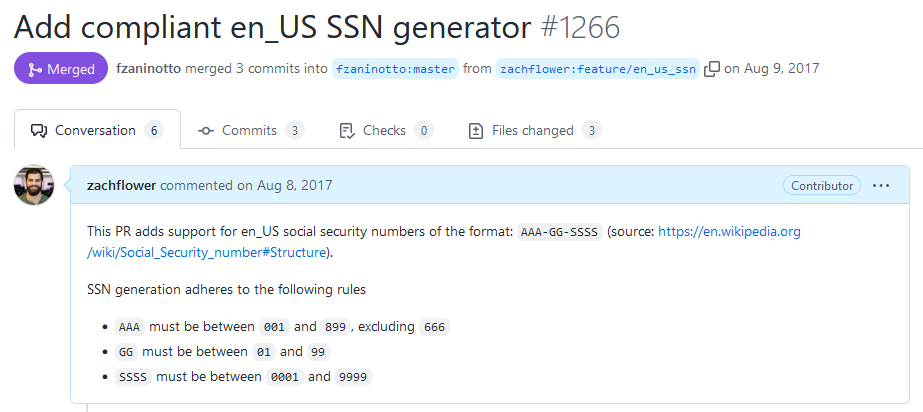Open the fzaninotto:master base branch link
923x412 pixels.
pyautogui.click(x=395, y=69)
